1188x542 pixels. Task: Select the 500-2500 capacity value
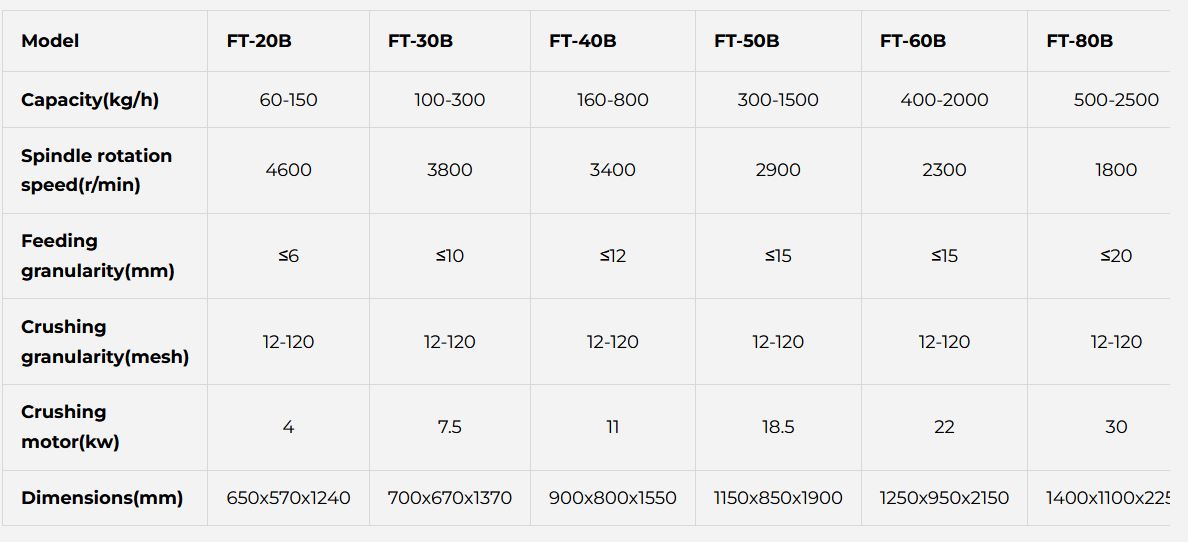[1116, 100]
